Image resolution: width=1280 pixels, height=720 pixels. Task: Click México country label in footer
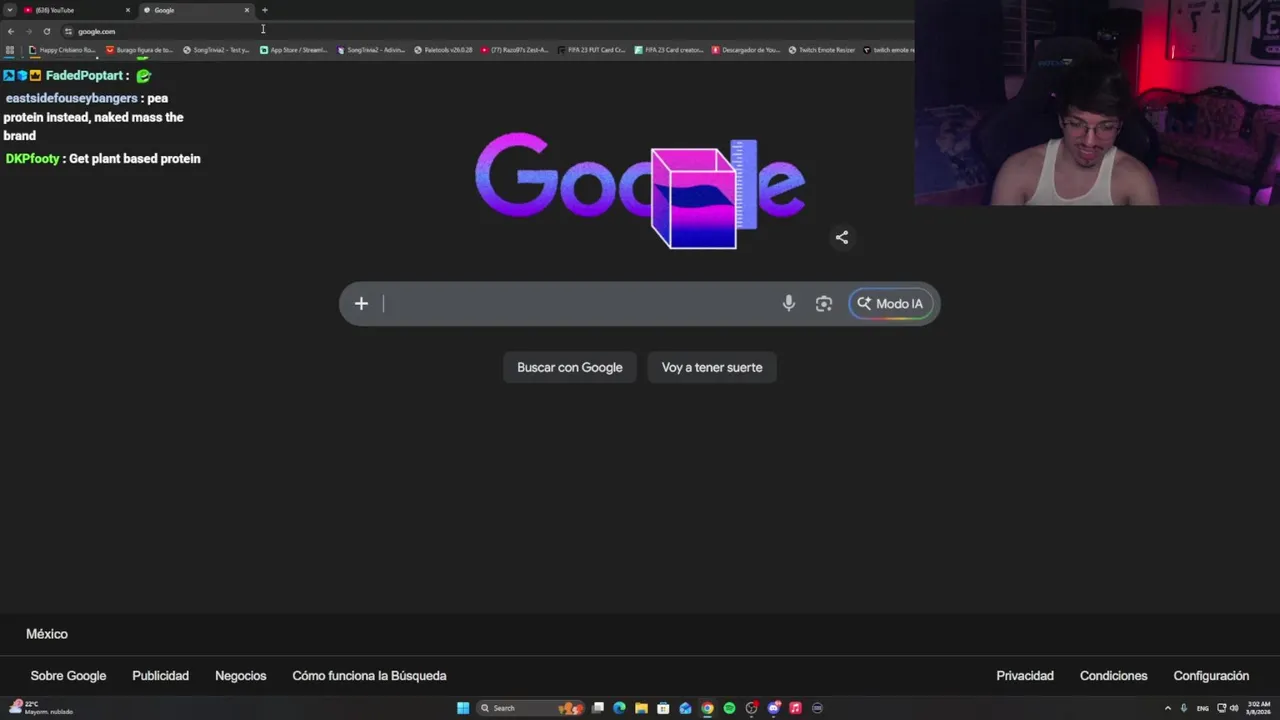click(47, 634)
